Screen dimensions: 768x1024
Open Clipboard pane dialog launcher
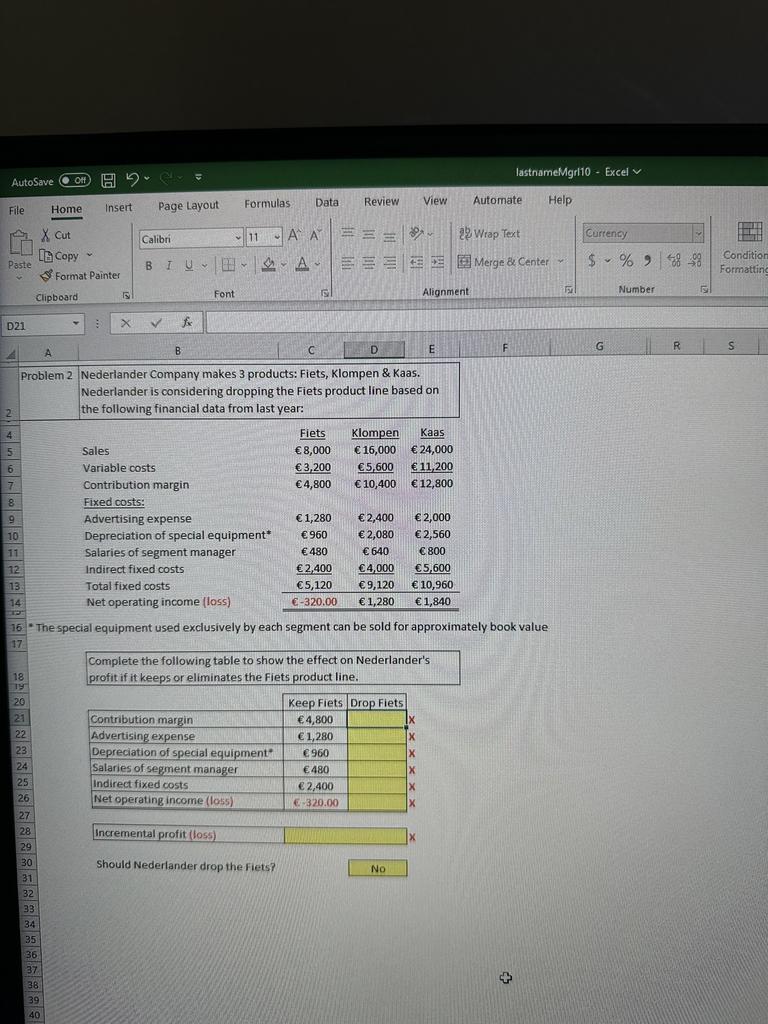[127, 296]
